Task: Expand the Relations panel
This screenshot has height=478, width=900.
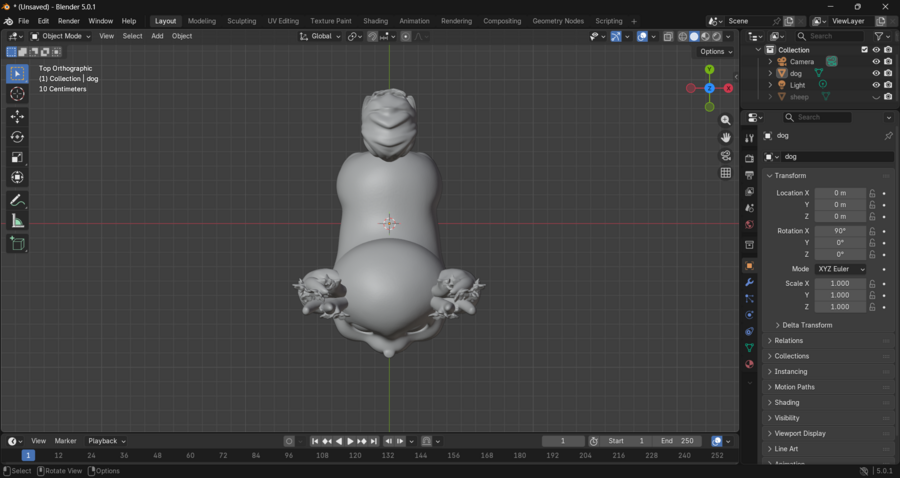Action: point(789,341)
